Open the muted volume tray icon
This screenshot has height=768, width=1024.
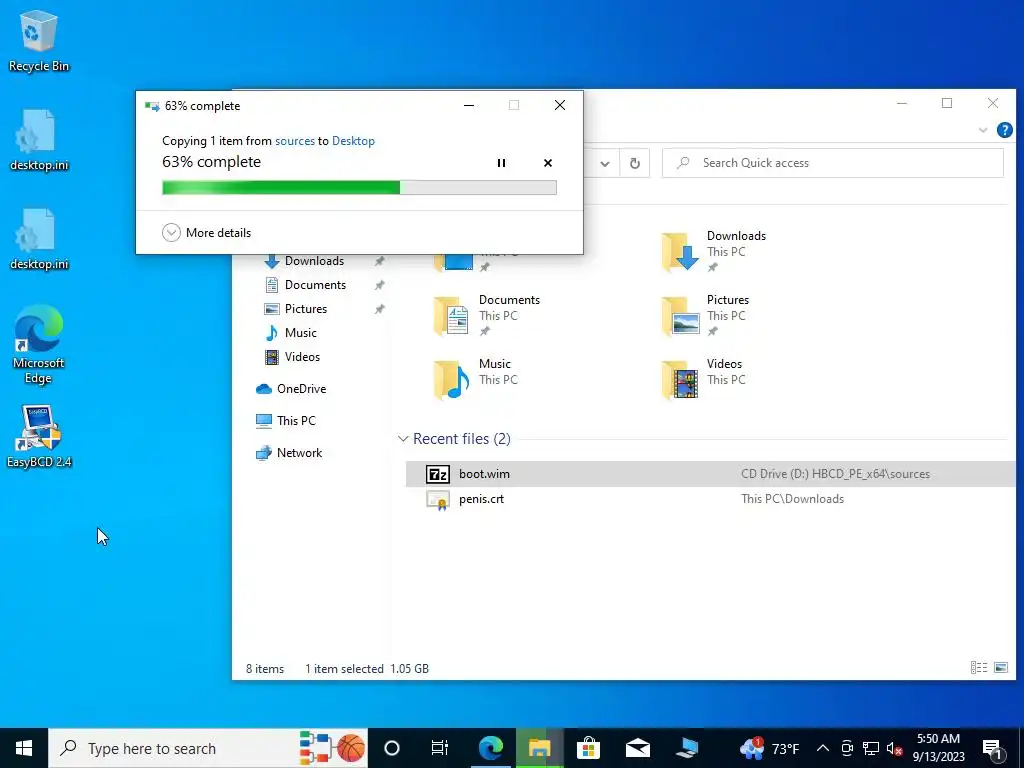pyautogui.click(x=894, y=748)
